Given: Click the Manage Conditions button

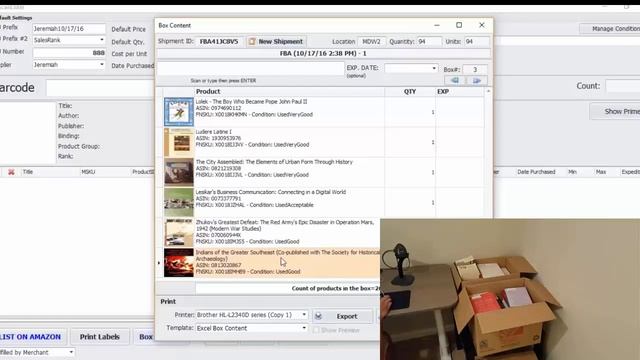Looking at the screenshot, I should point(610,29).
